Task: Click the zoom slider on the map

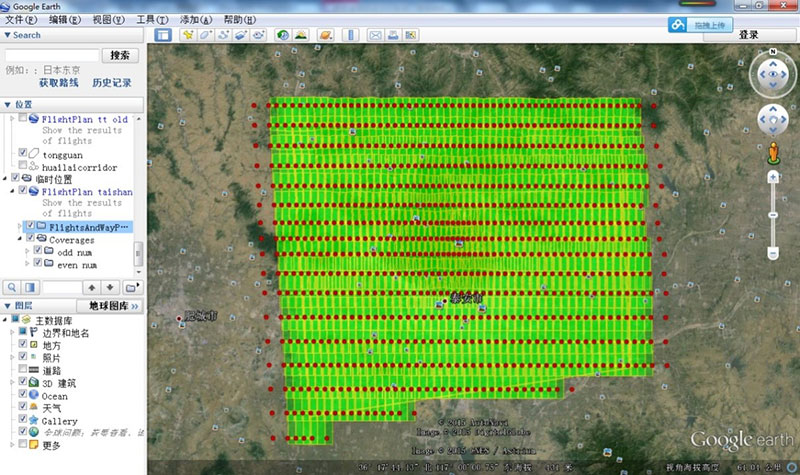Action: (x=772, y=215)
